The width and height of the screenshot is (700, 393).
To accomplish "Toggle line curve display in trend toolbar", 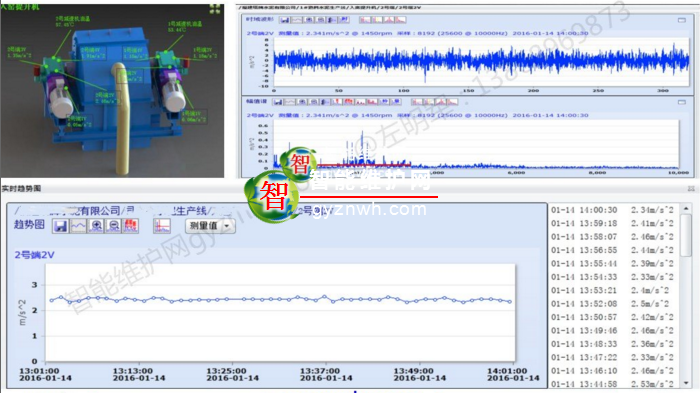I will pyautogui.click(x=78, y=226).
